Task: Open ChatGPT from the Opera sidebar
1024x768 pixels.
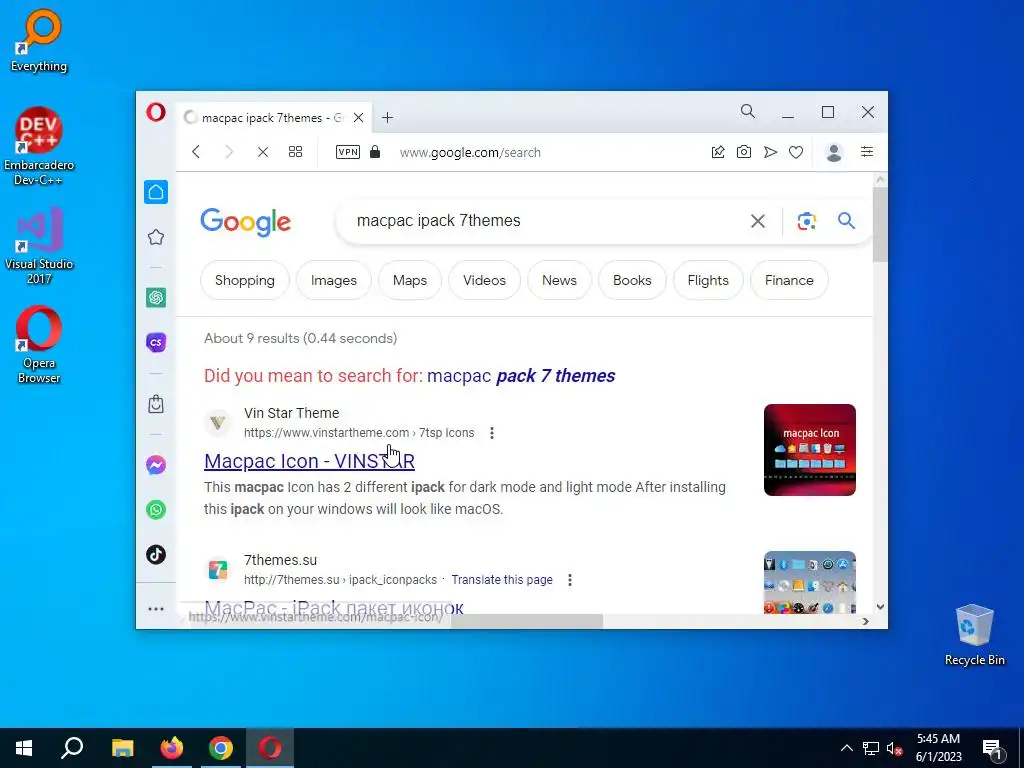Action: click(x=155, y=298)
